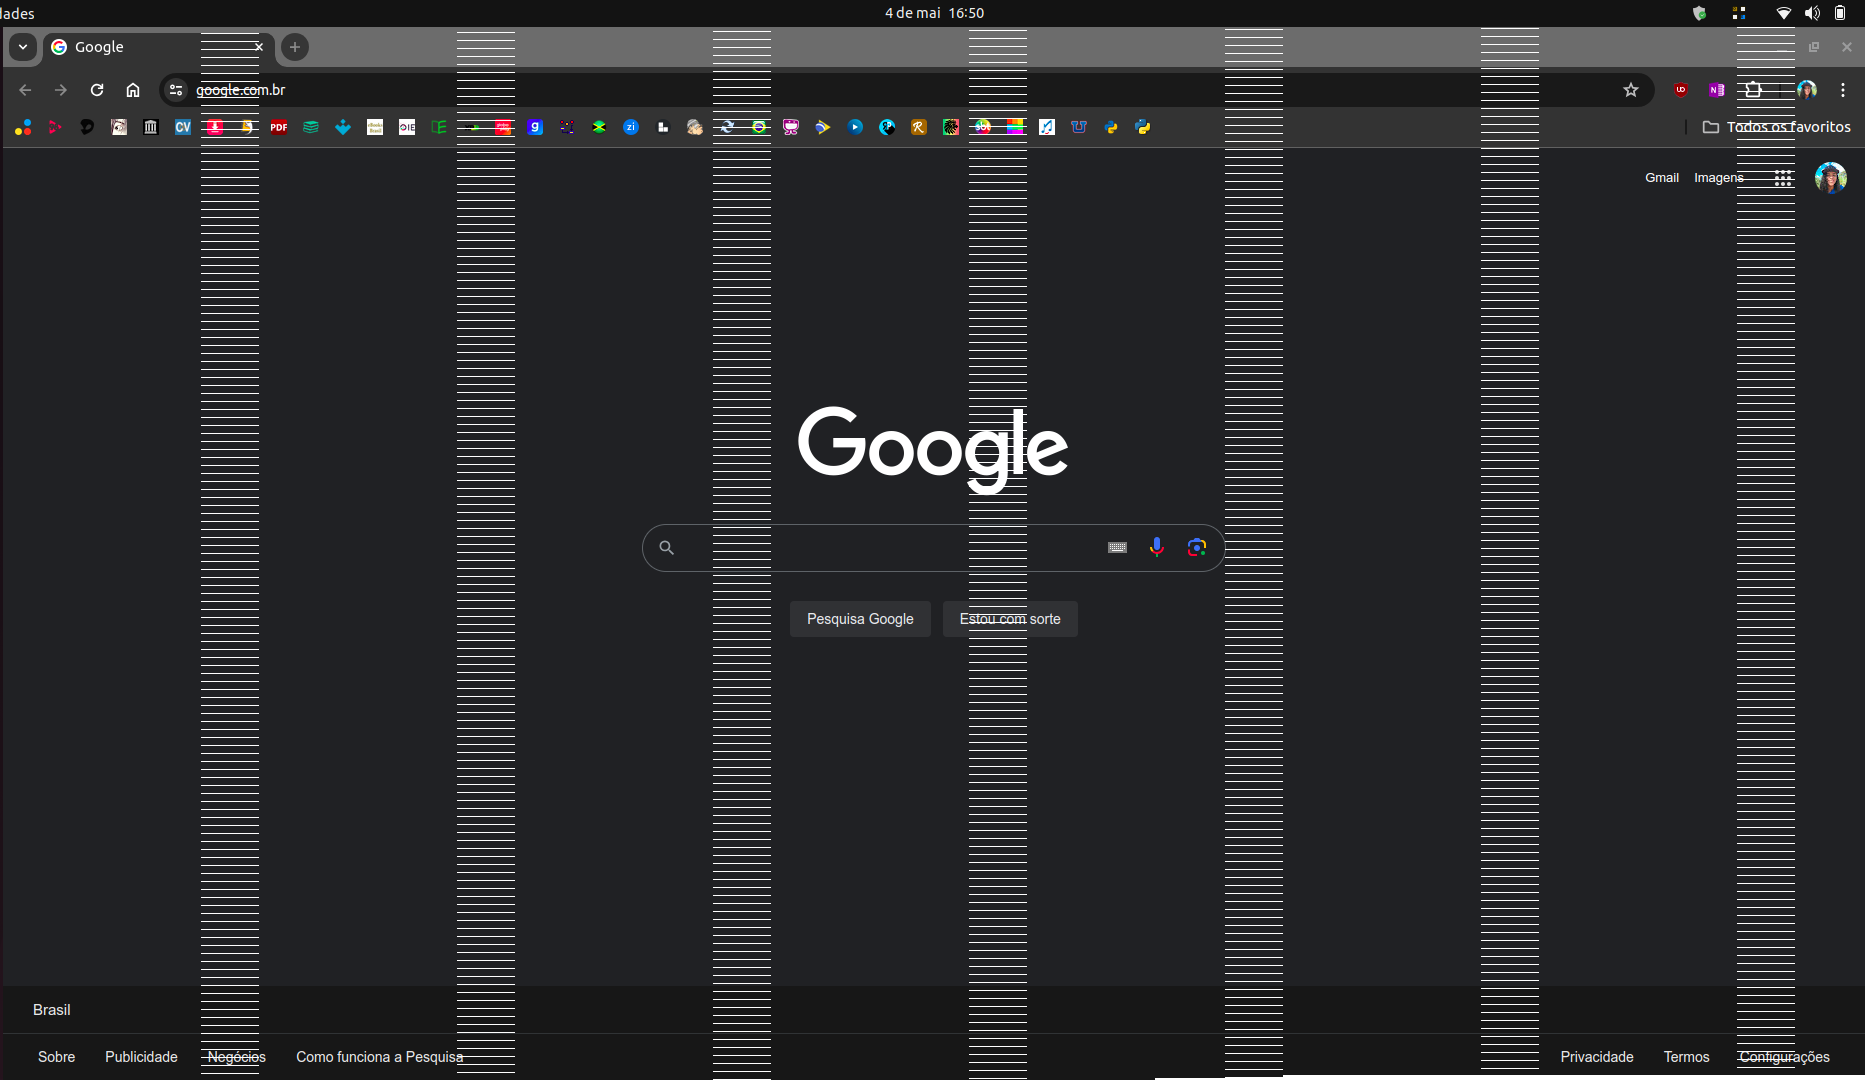
Task: Open the three colored dots bookmark
Action: coord(23,127)
